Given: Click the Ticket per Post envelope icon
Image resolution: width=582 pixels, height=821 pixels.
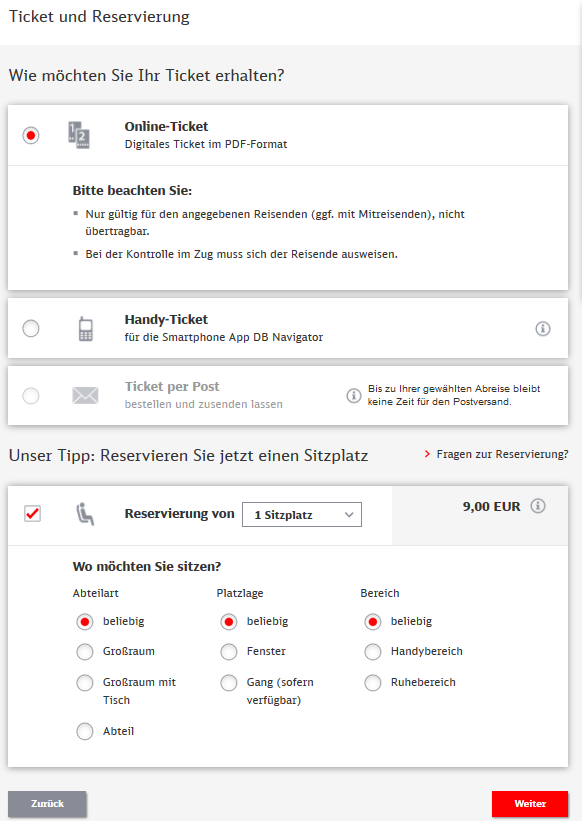Looking at the screenshot, I should pyautogui.click(x=85, y=395).
